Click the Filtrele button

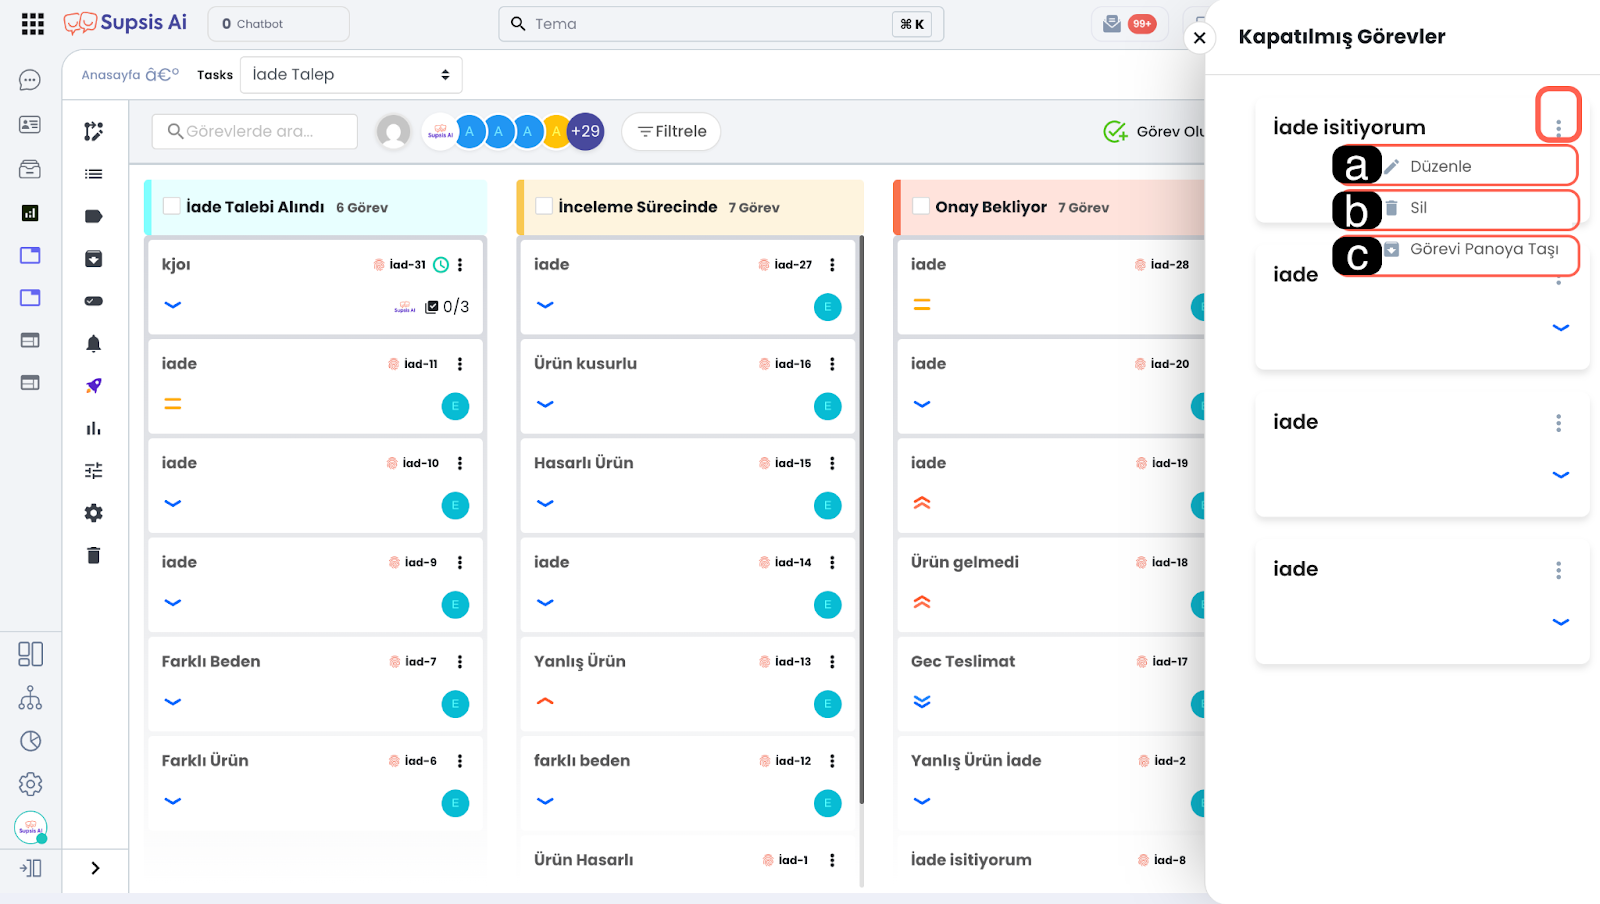[671, 132]
